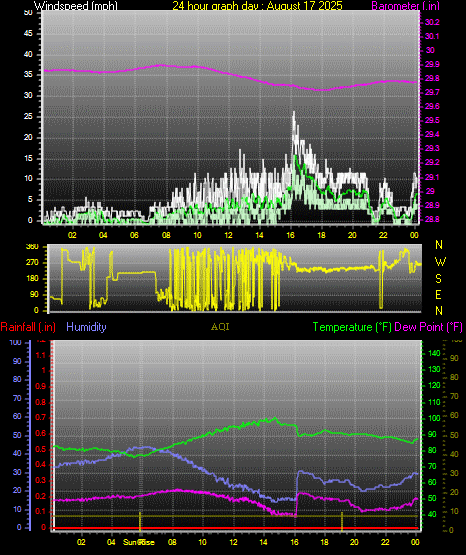Click the 45 value on the windspeed axis

pyautogui.click(x=28, y=34)
